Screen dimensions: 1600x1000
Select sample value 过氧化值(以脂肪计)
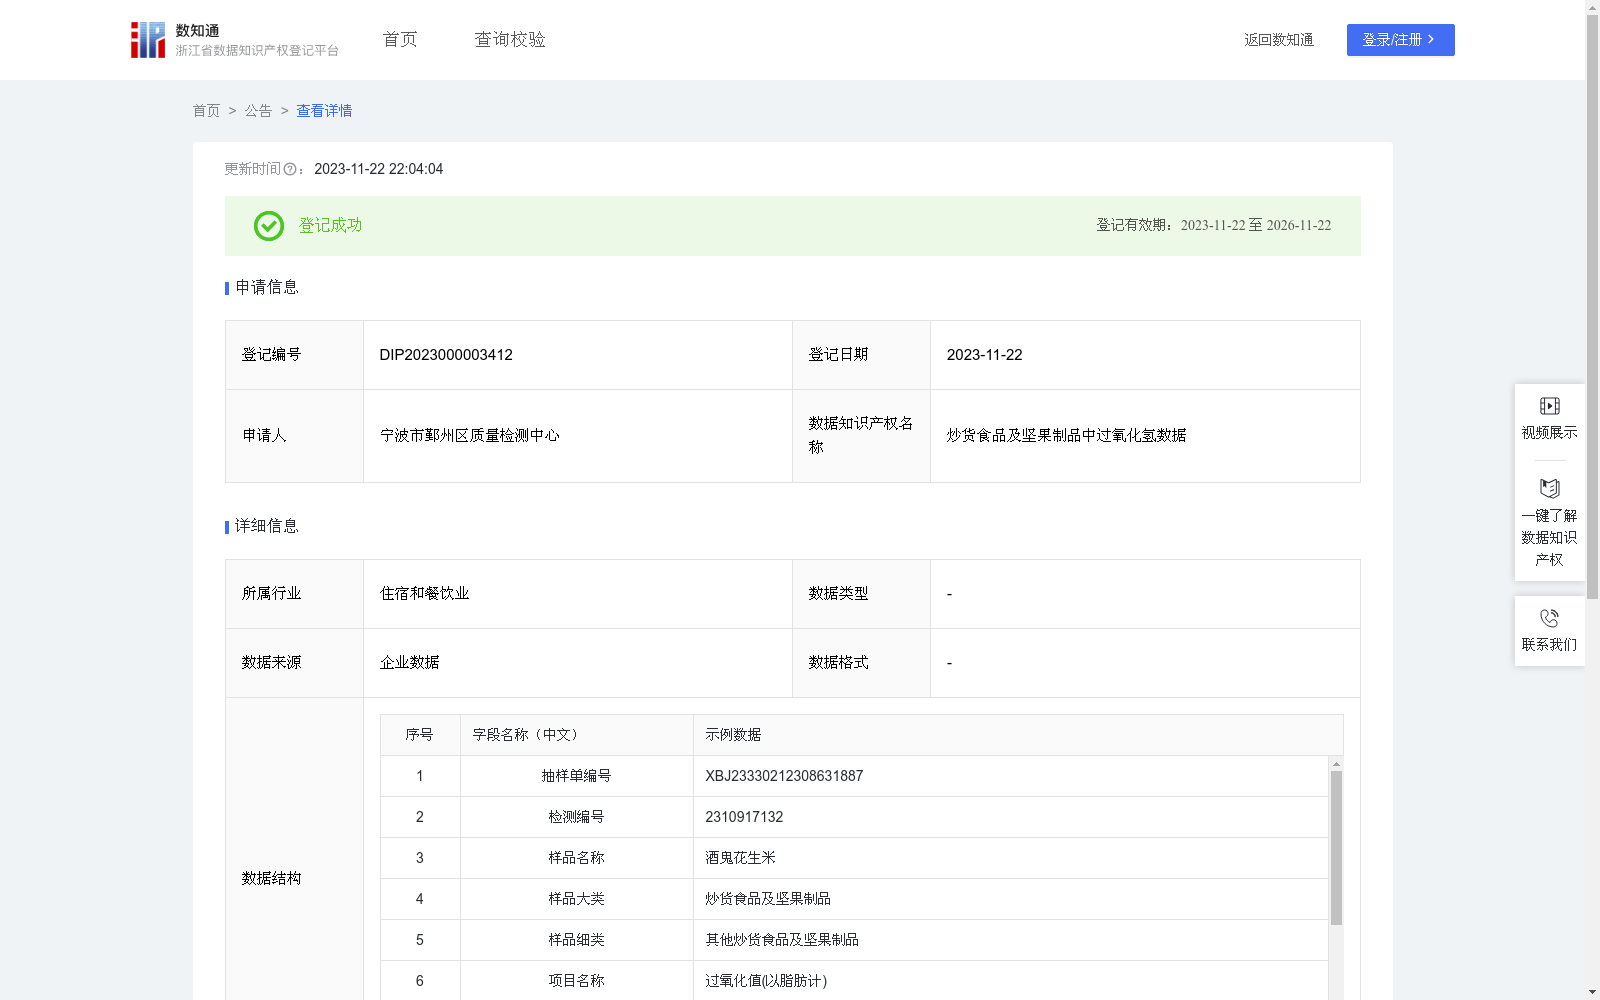(x=766, y=981)
